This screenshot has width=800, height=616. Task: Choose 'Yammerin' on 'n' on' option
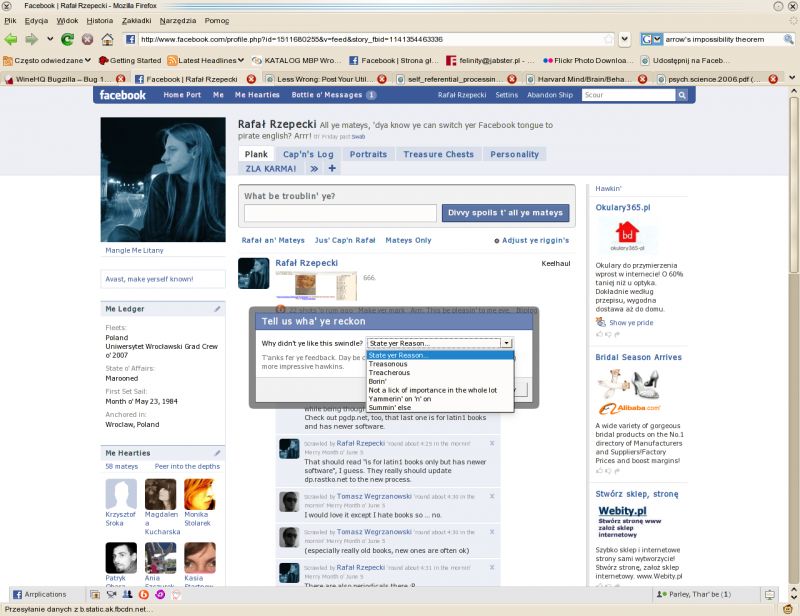pyautogui.click(x=440, y=399)
